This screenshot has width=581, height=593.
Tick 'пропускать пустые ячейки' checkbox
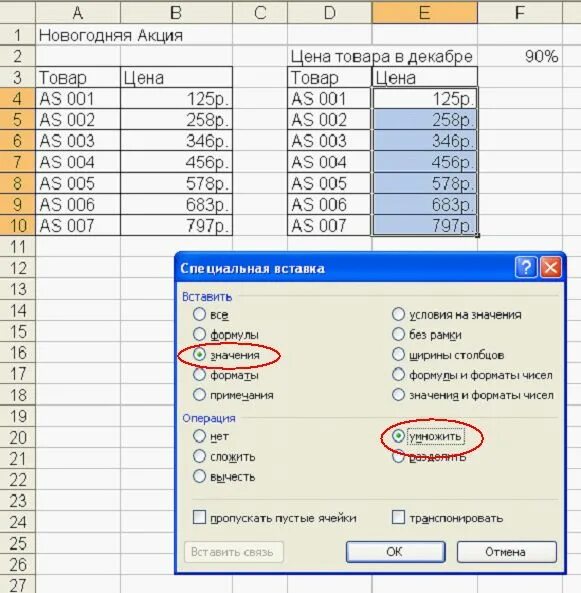point(199,517)
